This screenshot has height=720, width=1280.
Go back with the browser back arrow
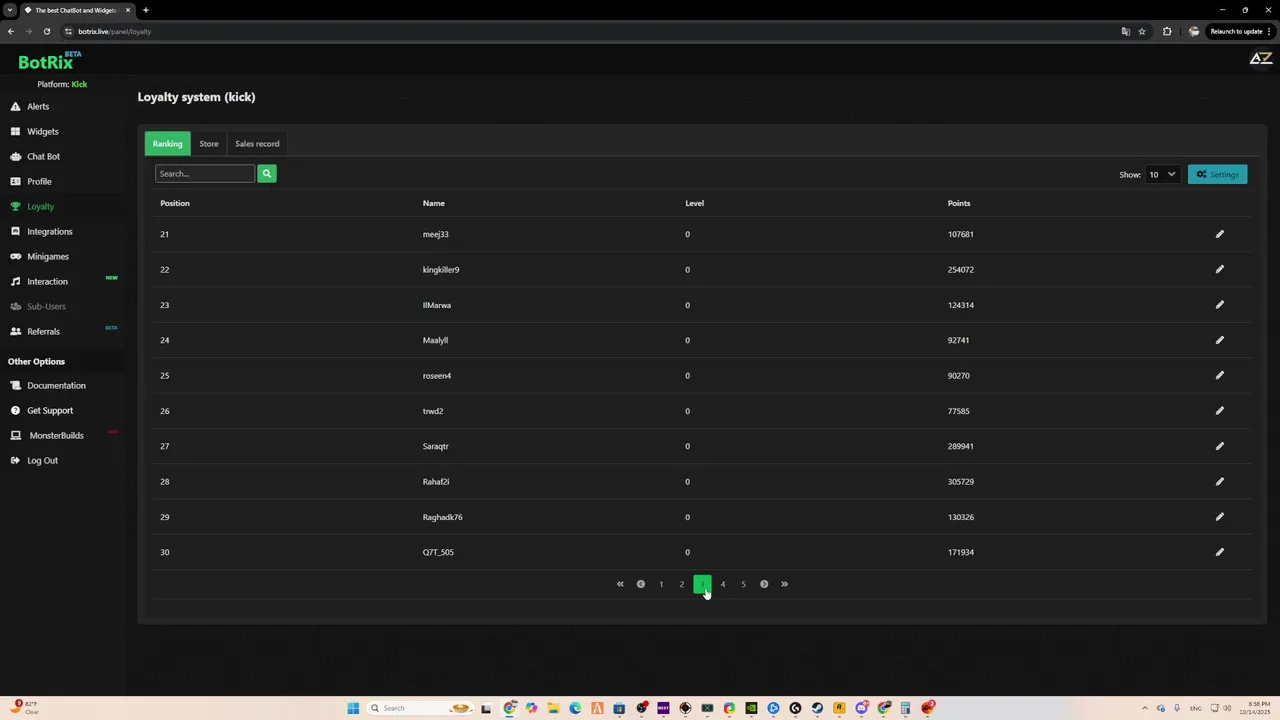point(11,31)
